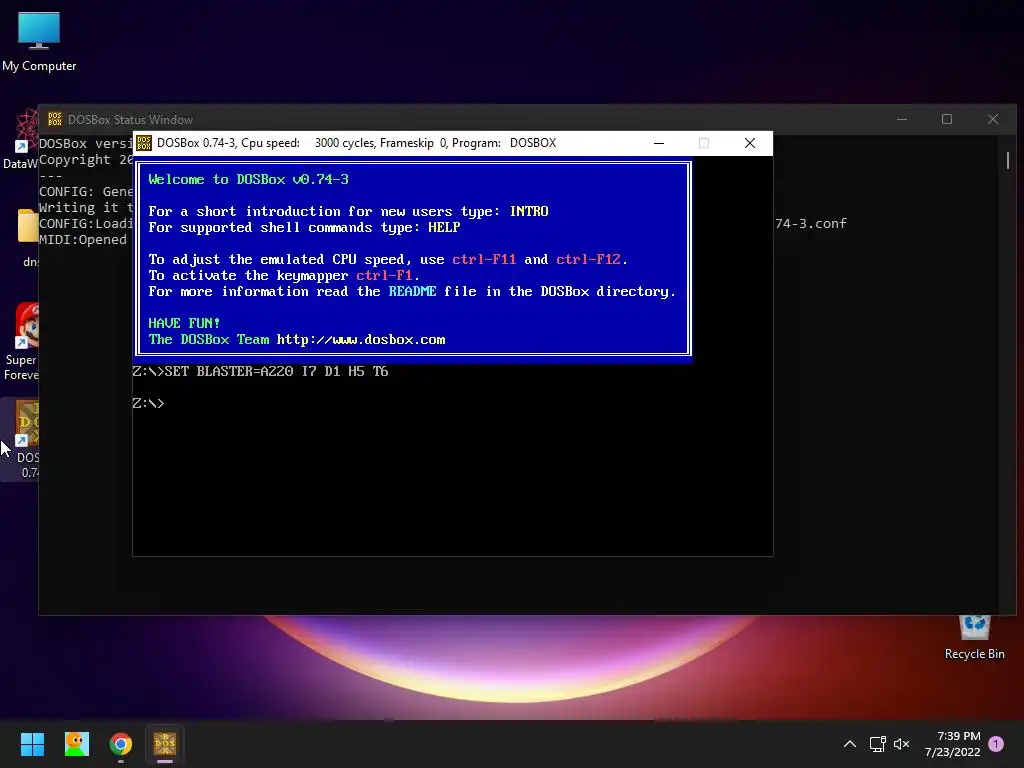Maximize the DOSBox Status Window

947,119
